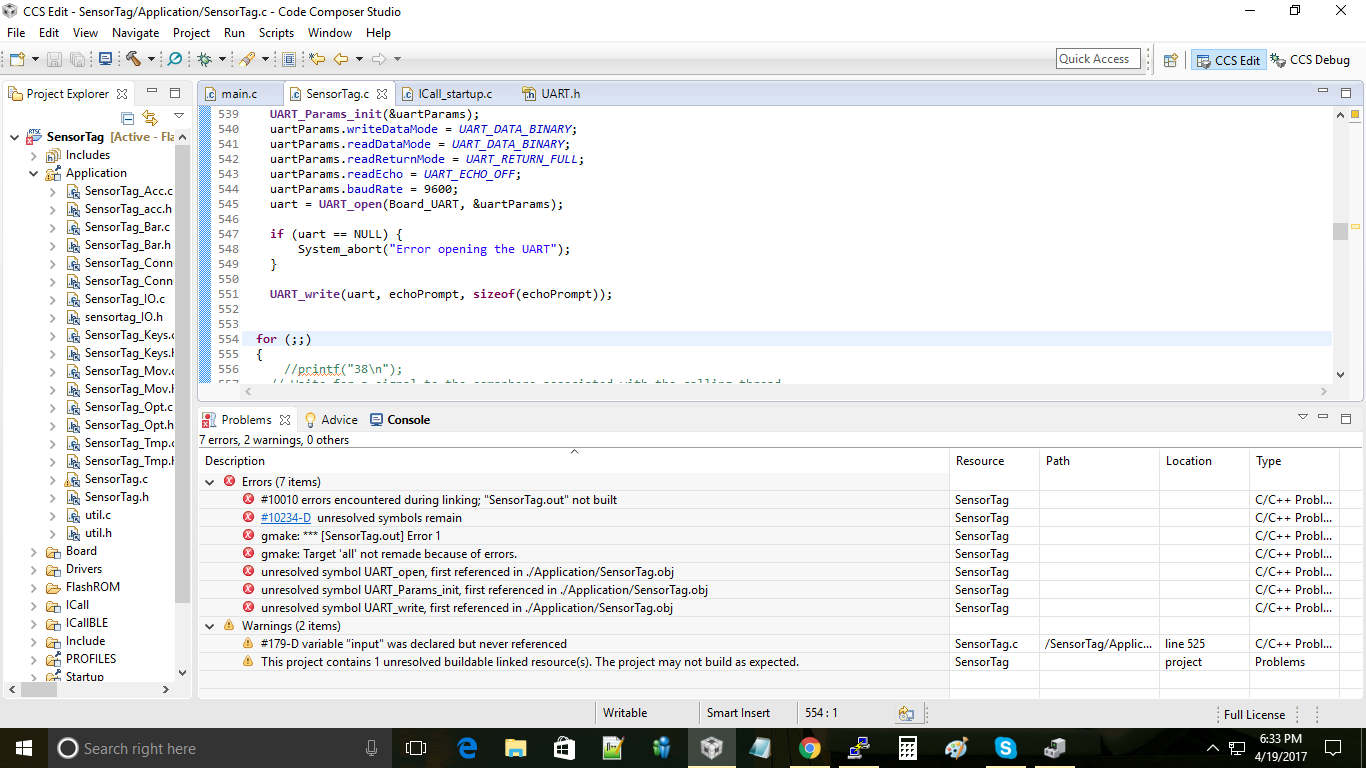Open the New file dropdown arrow

pyautogui.click(x=35, y=59)
